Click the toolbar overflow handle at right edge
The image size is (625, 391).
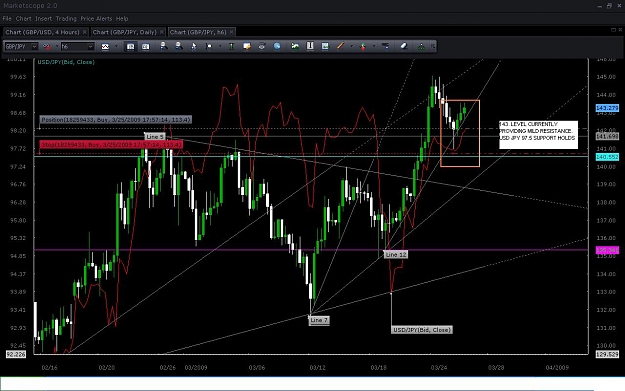(x=433, y=47)
